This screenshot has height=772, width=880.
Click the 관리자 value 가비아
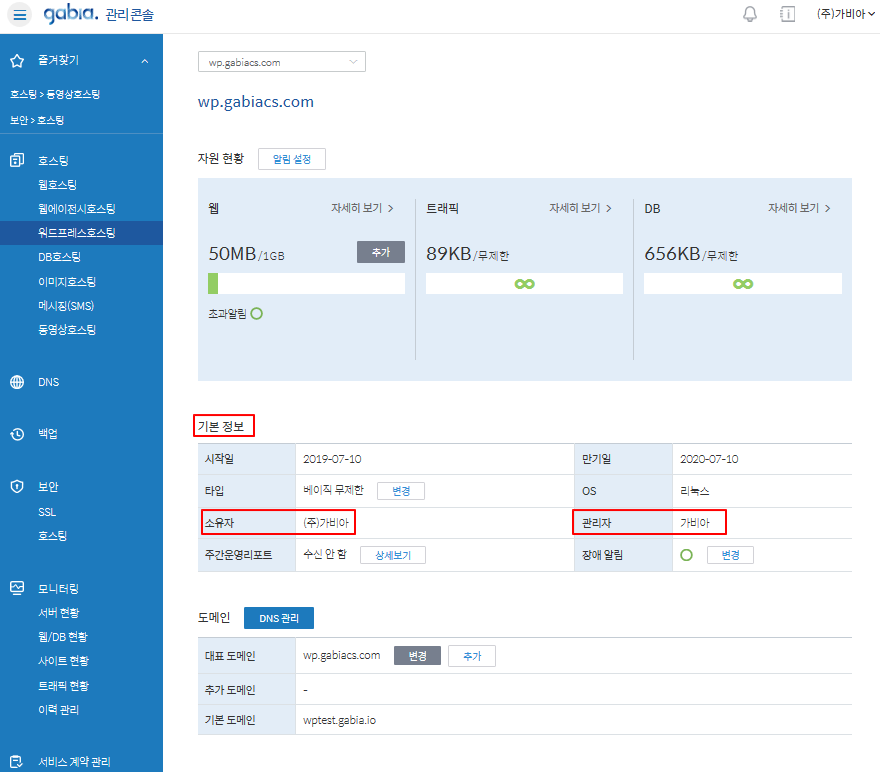(695, 523)
